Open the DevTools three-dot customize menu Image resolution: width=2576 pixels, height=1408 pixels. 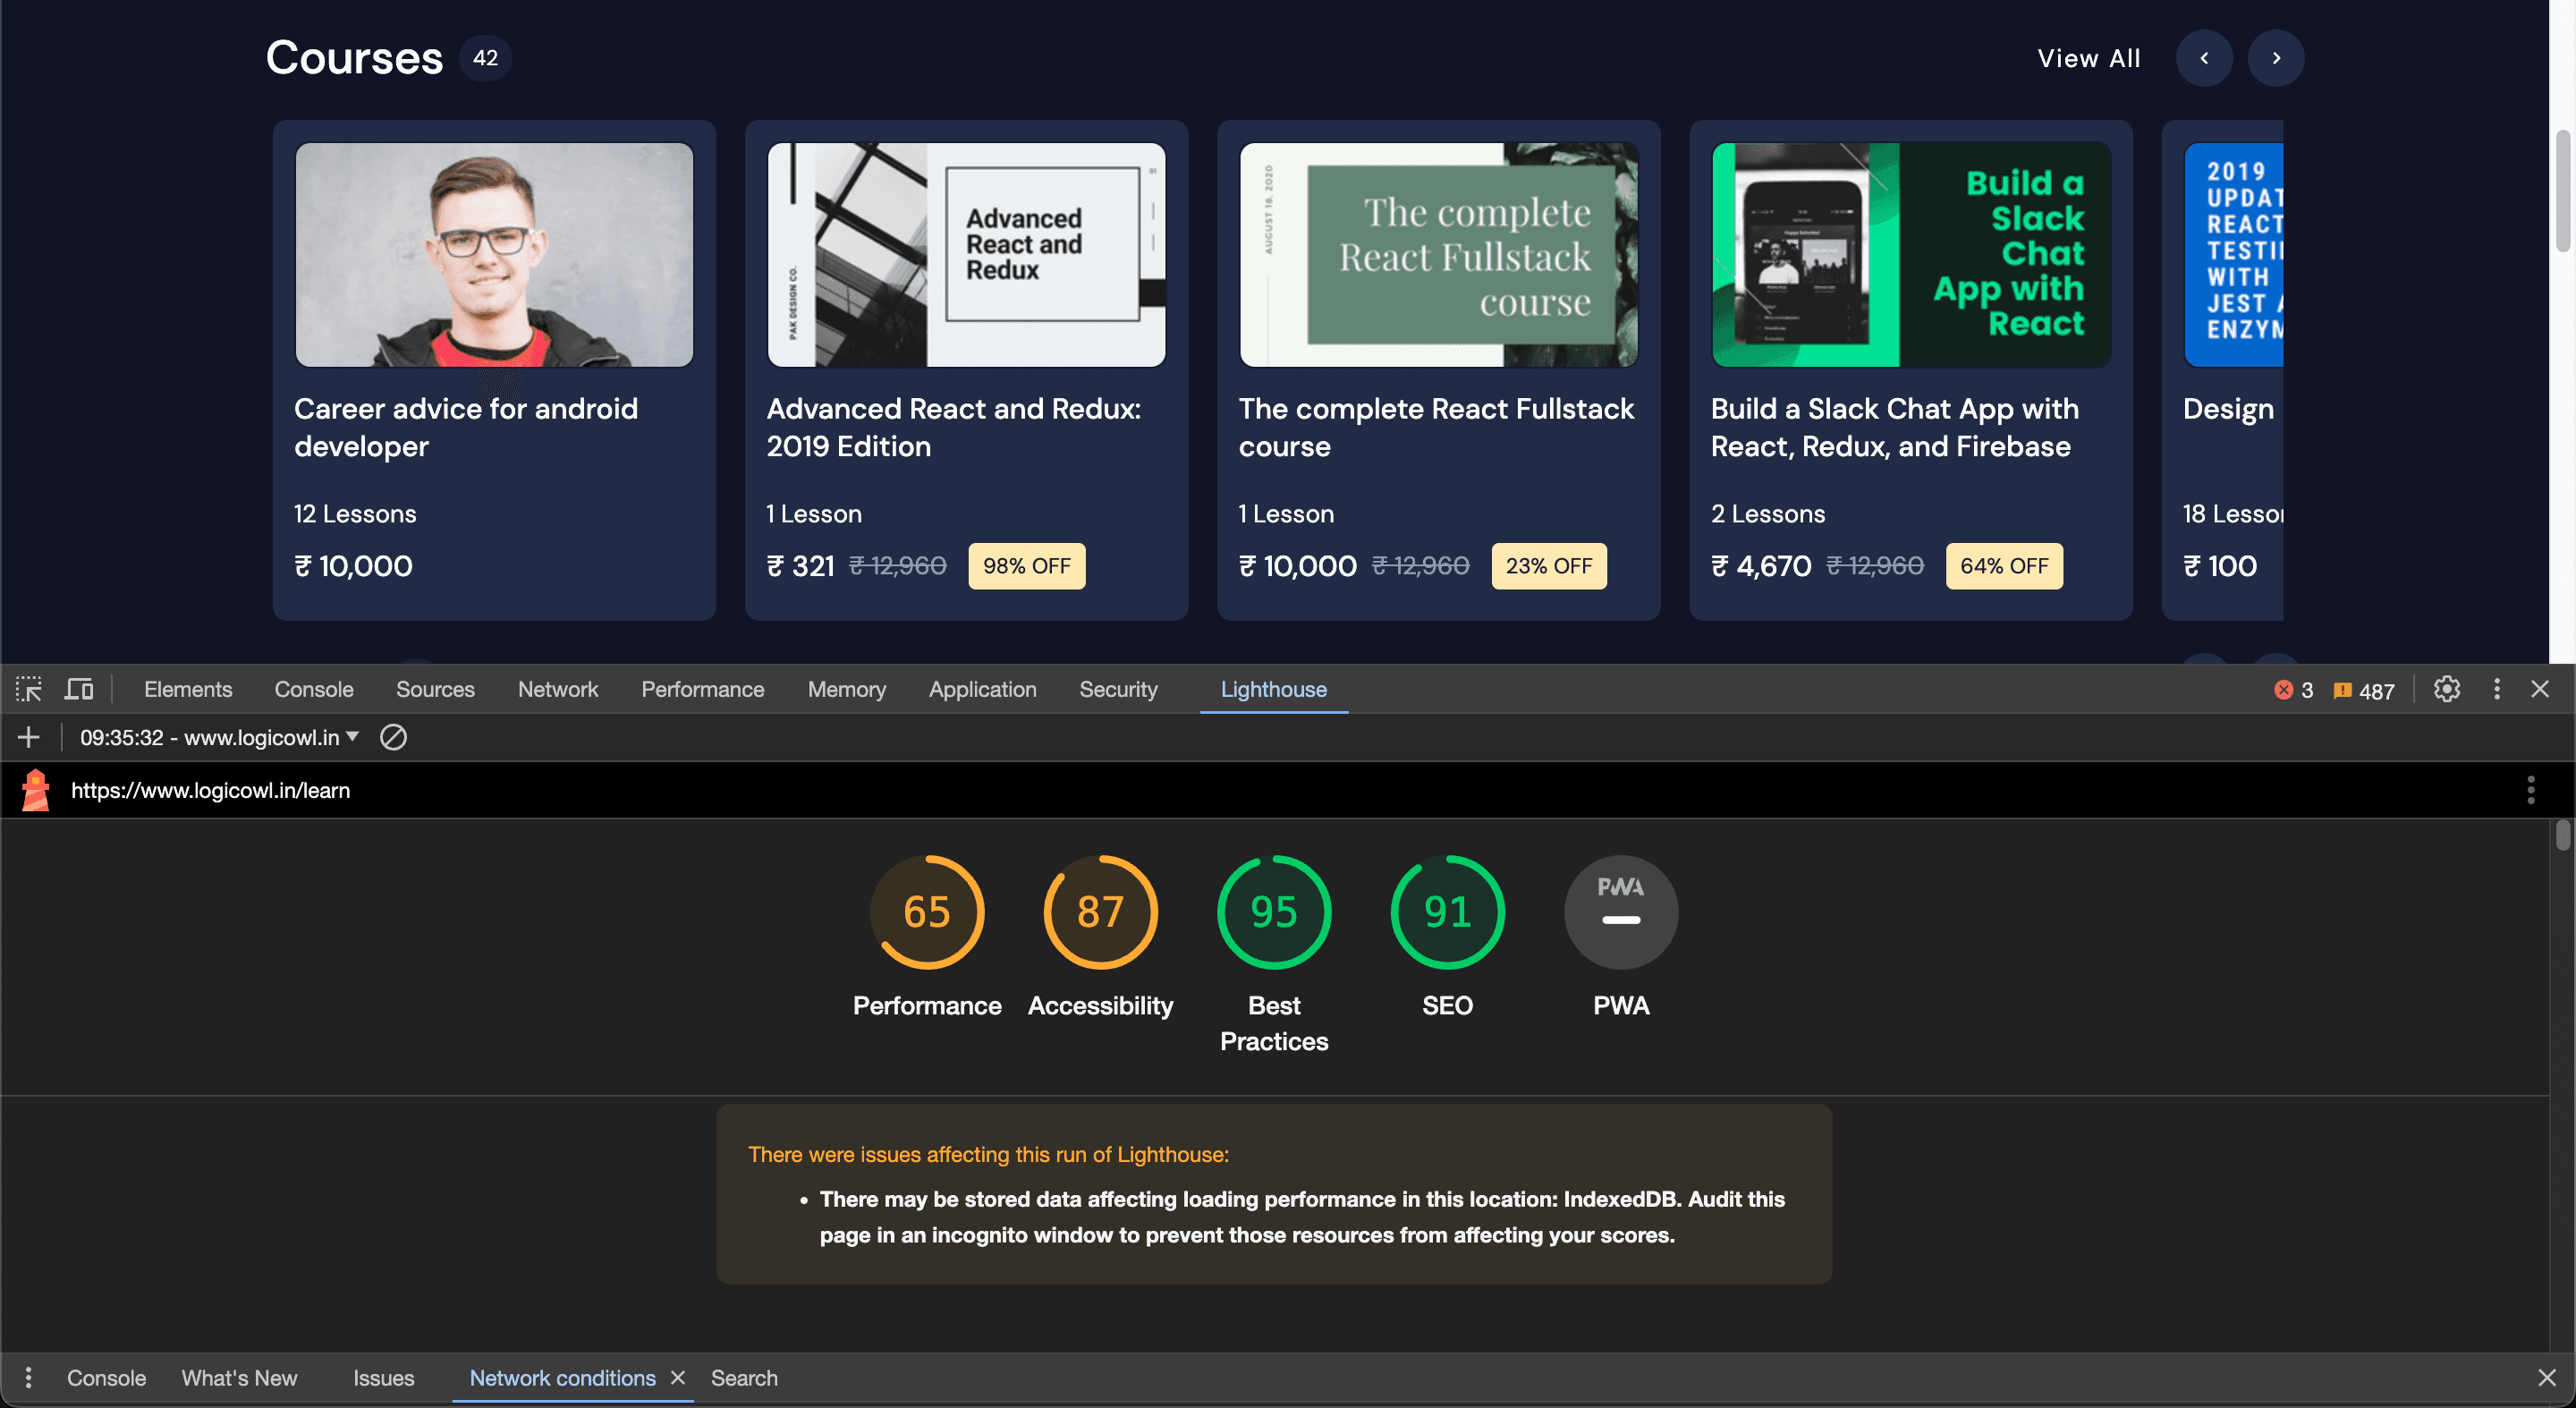(x=2496, y=689)
